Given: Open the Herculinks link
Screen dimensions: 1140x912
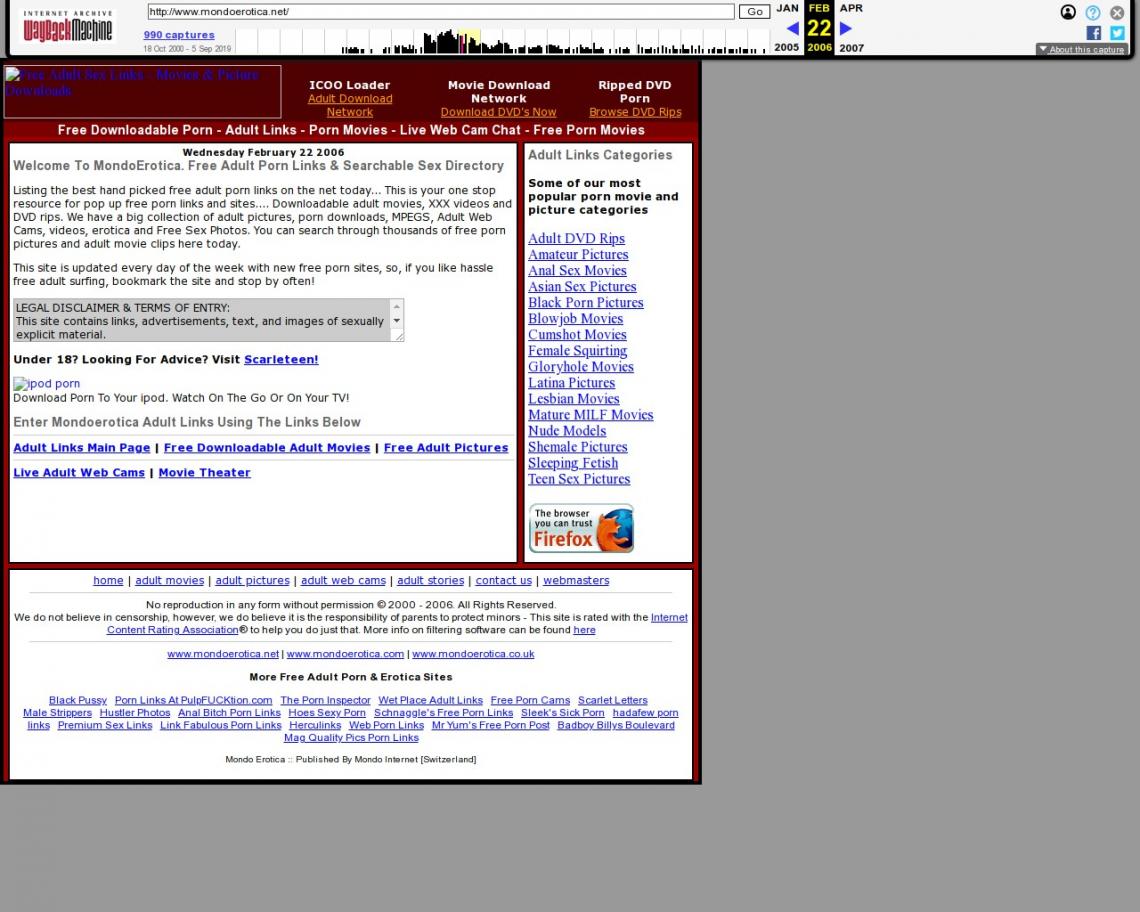Looking at the screenshot, I should click(315, 725).
